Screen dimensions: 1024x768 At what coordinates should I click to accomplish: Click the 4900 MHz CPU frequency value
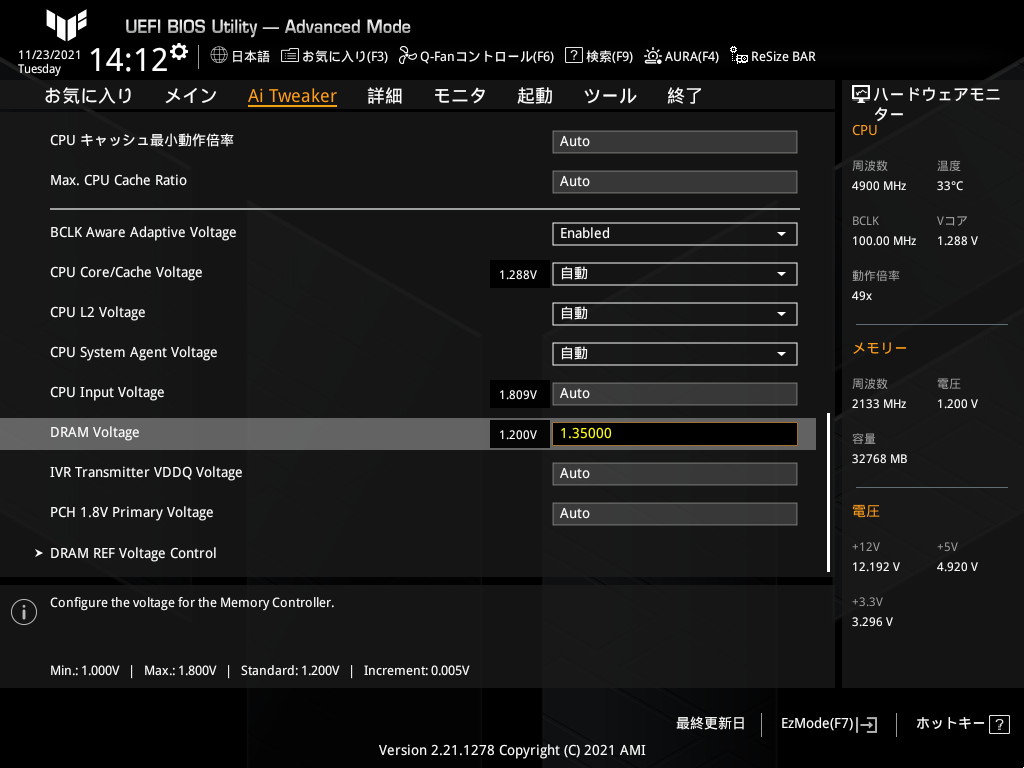tap(879, 186)
